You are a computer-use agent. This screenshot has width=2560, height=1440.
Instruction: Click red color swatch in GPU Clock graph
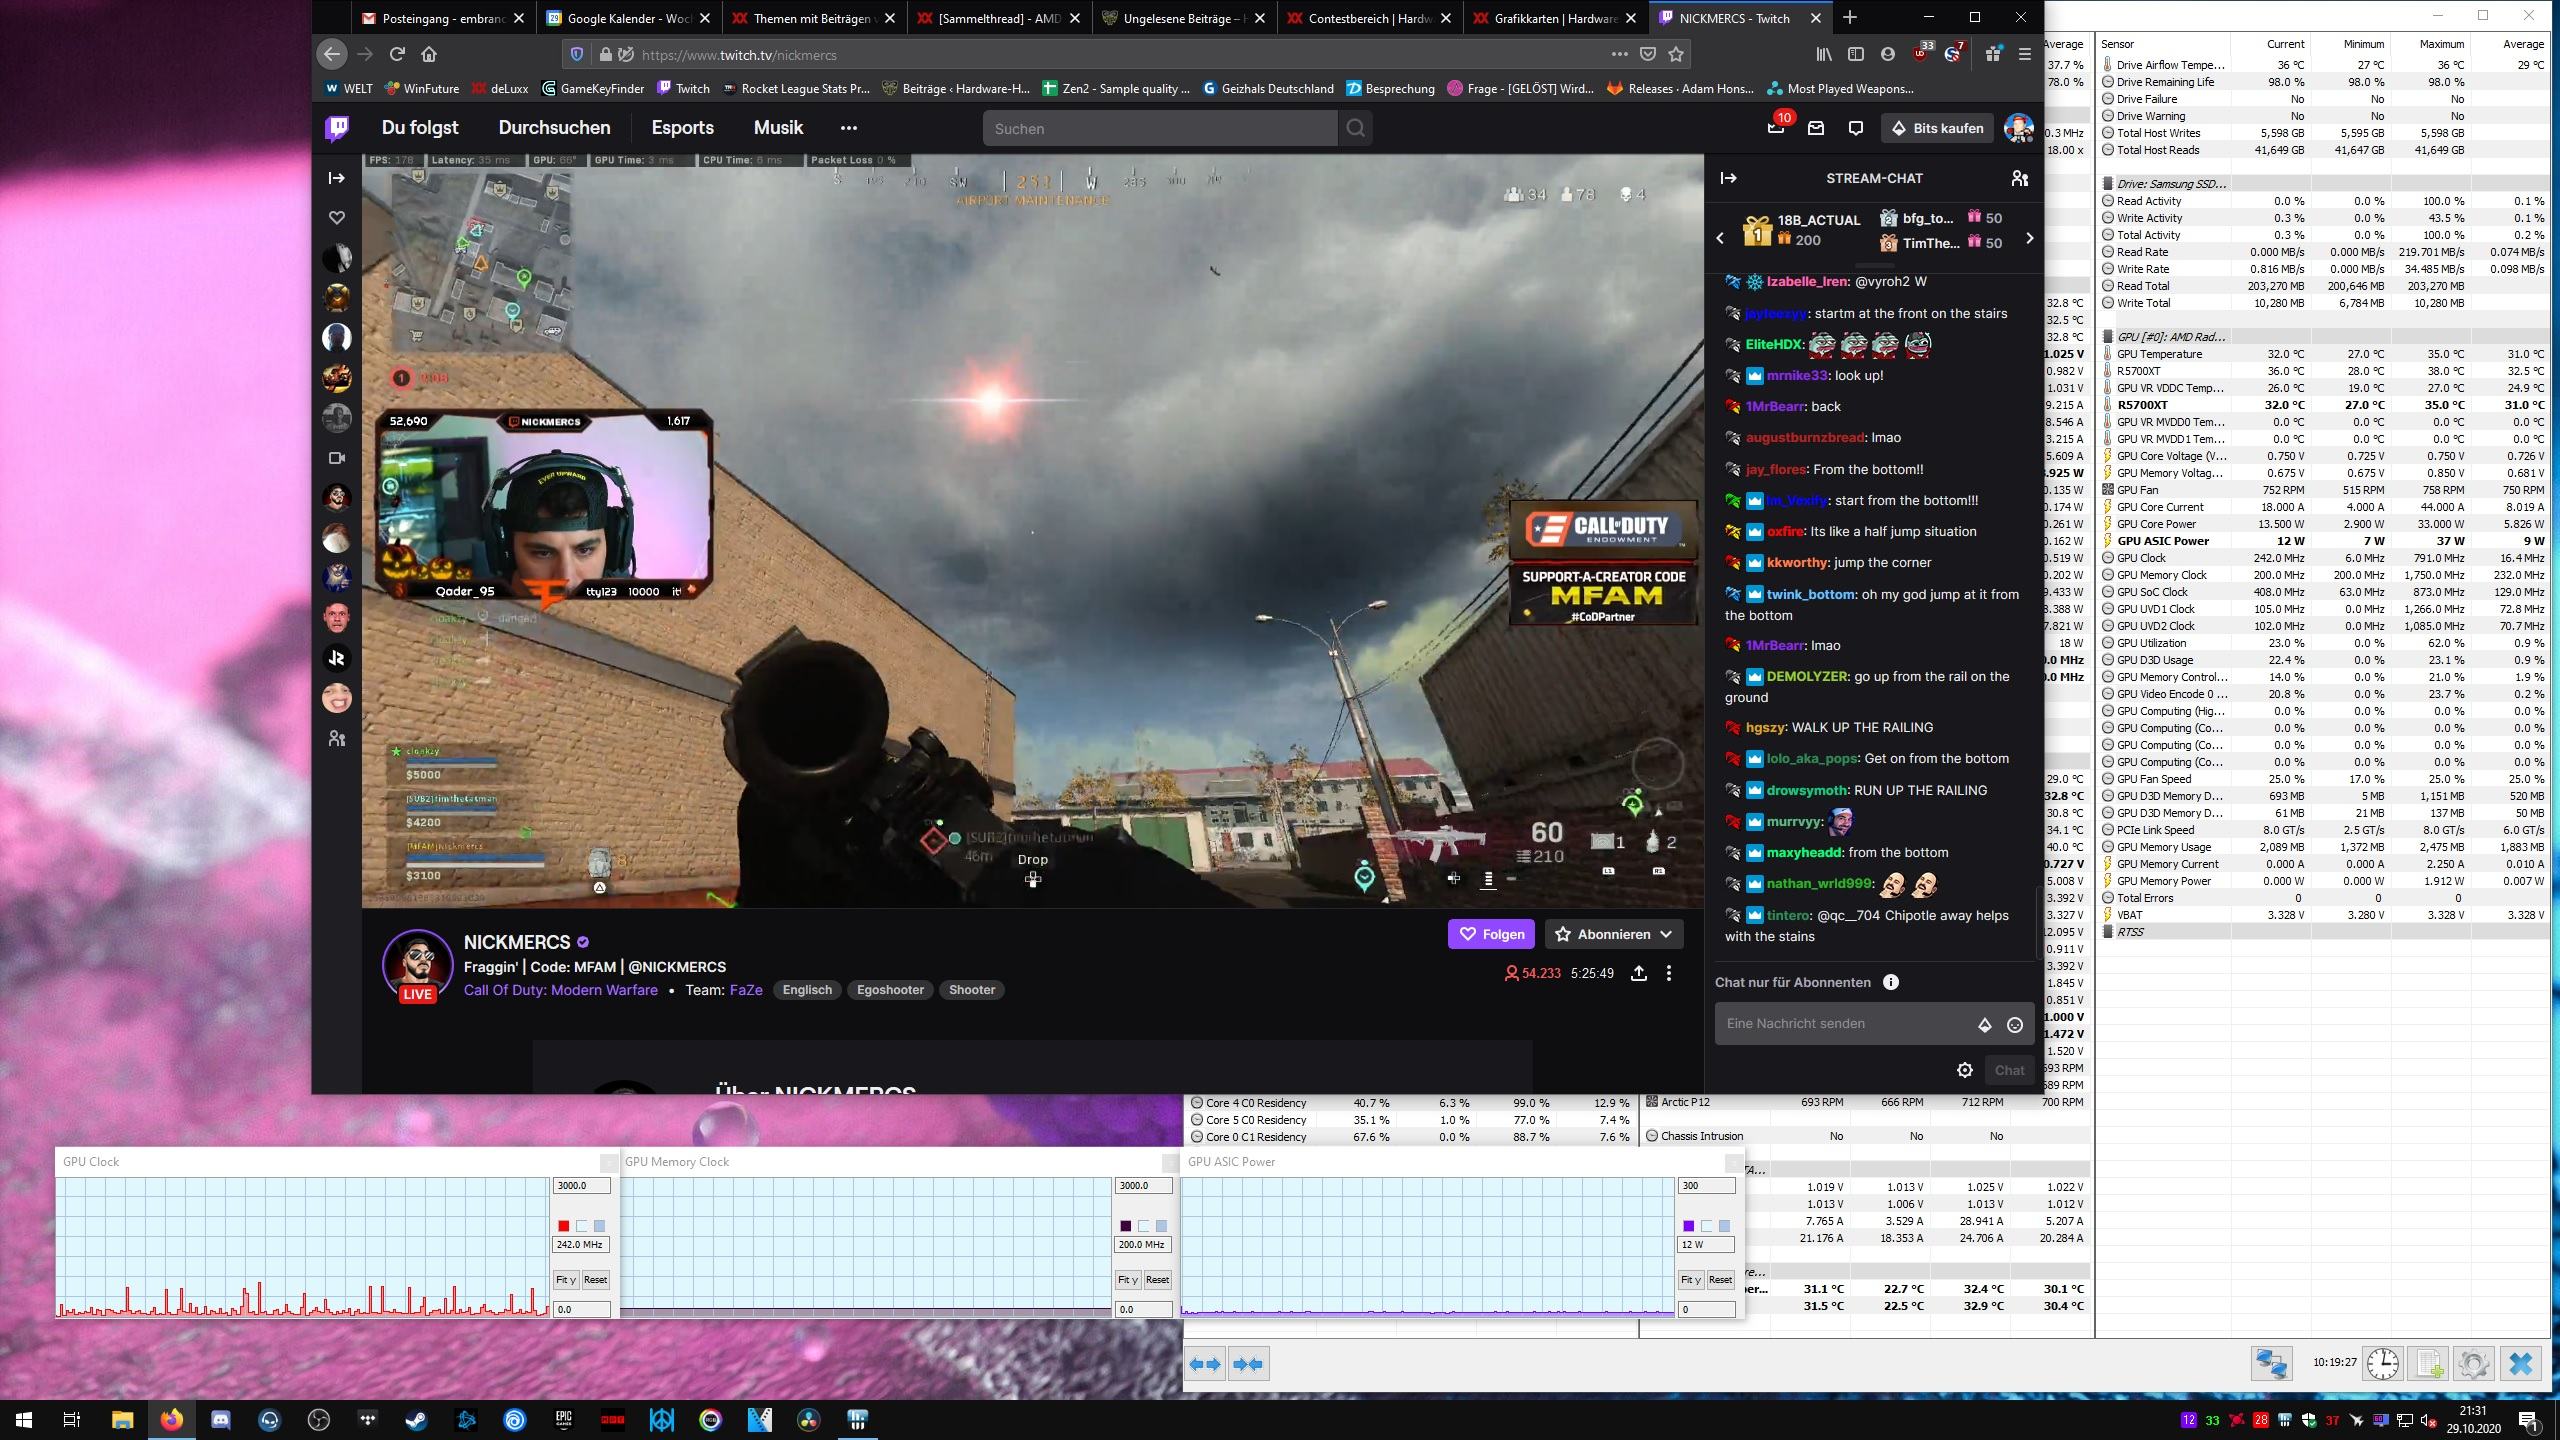coord(564,1226)
